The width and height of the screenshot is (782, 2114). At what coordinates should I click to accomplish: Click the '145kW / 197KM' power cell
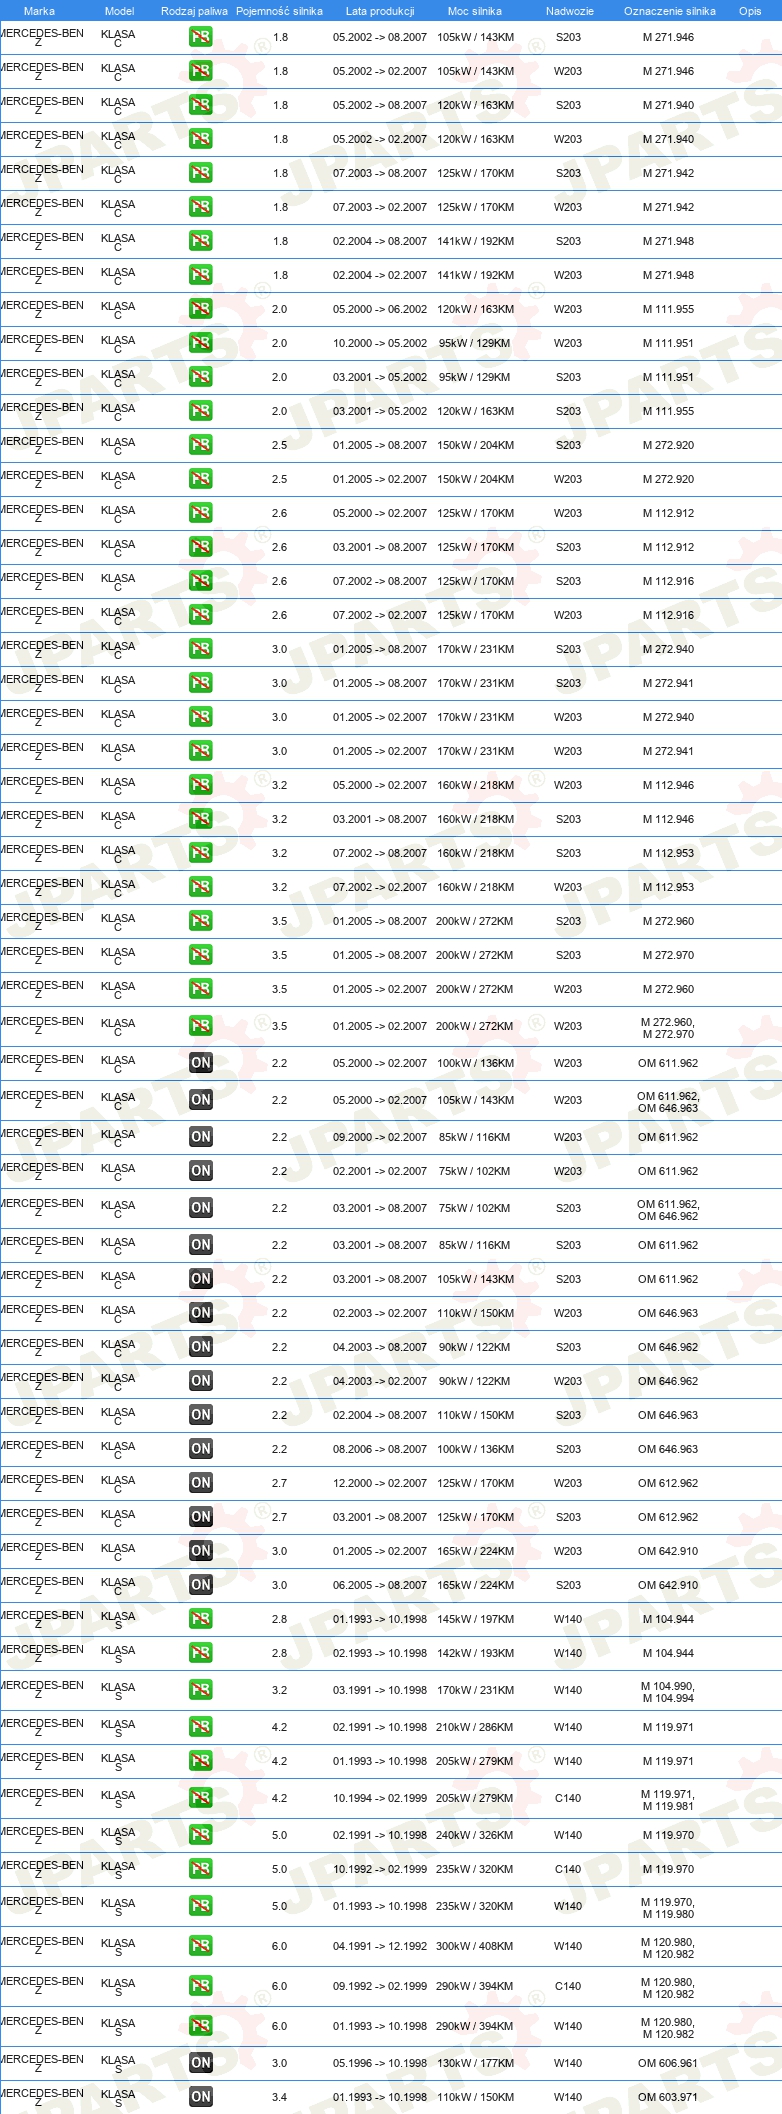click(x=475, y=1619)
